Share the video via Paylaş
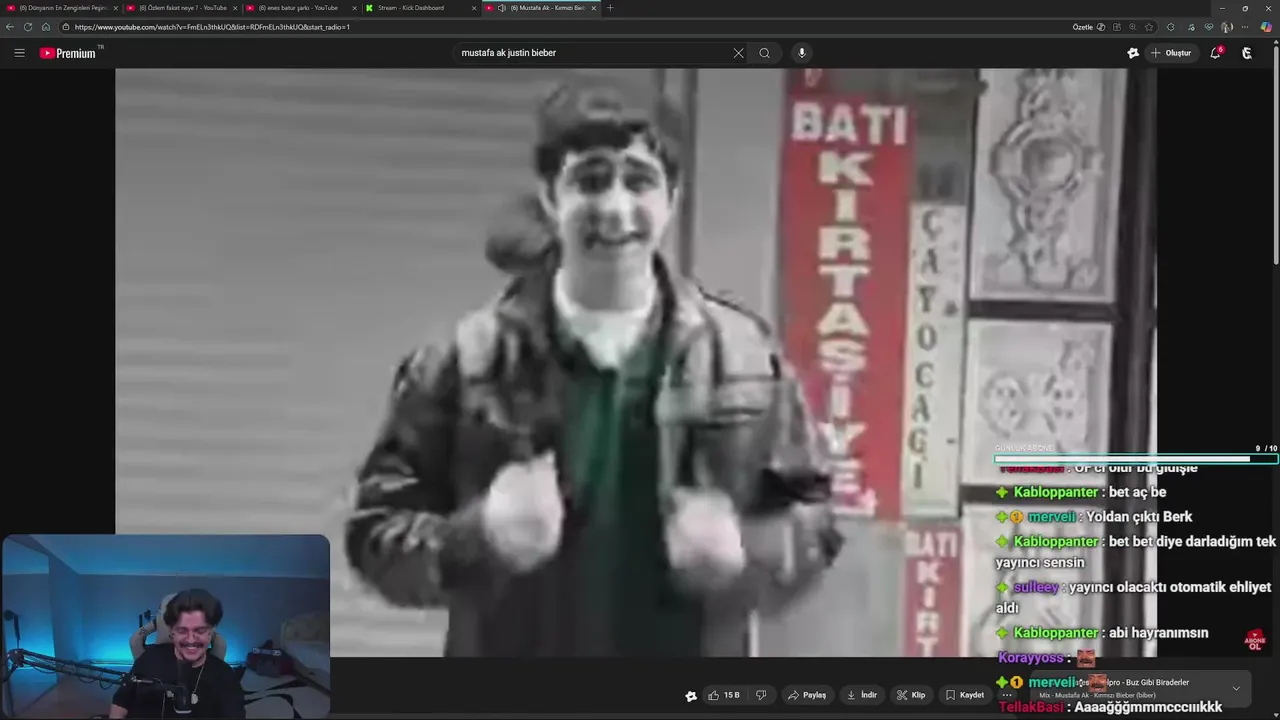The height and width of the screenshot is (720, 1280). tap(807, 695)
